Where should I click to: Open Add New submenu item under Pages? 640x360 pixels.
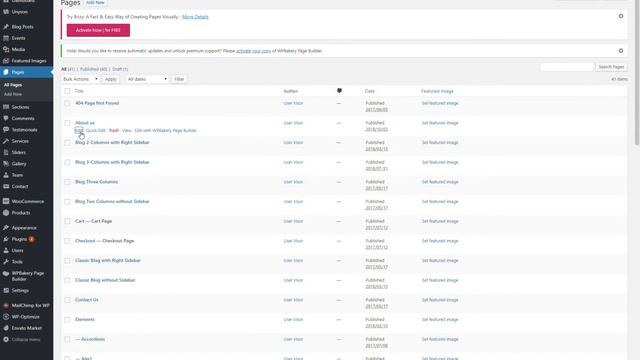pos(13,94)
